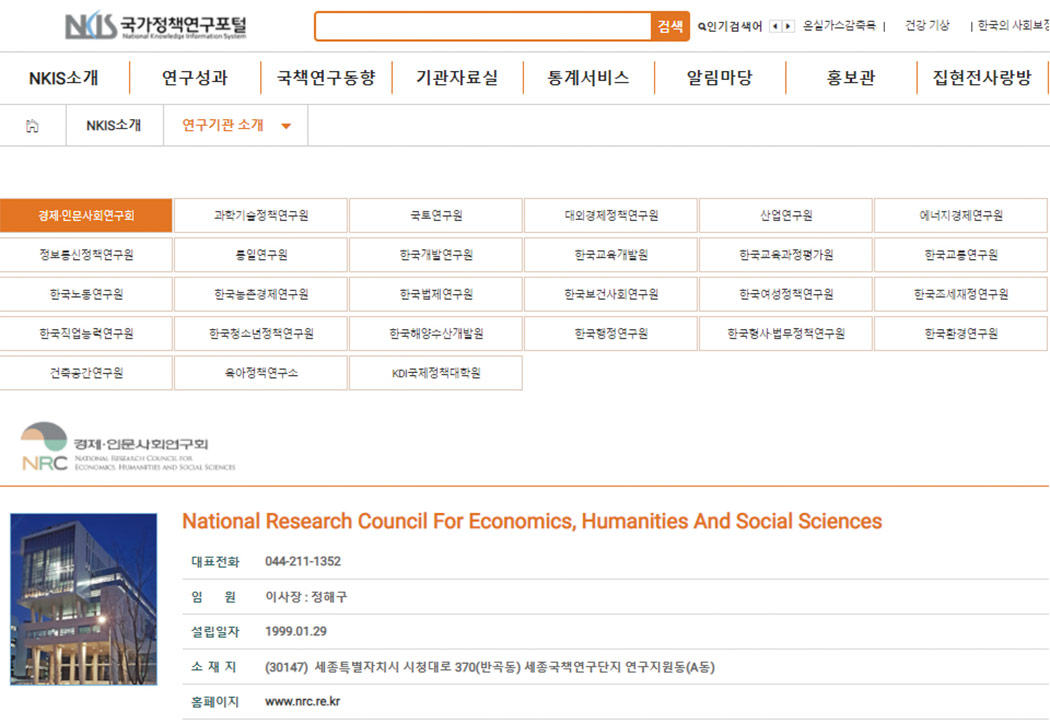
Task: Click the NRC council logo
Action: click(x=128, y=446)
